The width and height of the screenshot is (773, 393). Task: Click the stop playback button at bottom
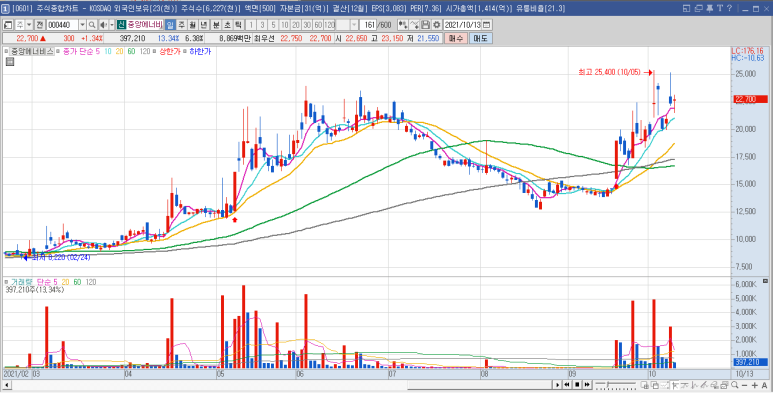[x=577, y=385]
